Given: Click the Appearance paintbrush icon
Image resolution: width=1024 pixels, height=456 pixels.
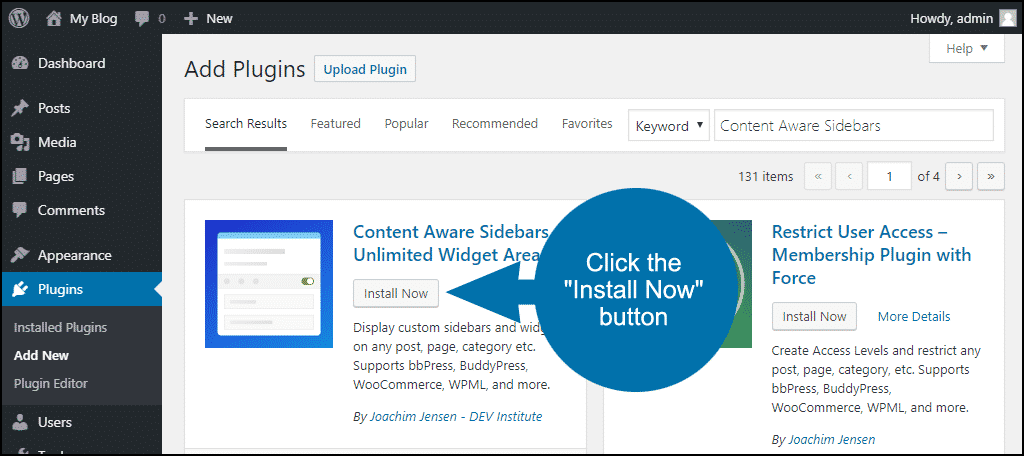Looking at the screenshot, I should 20,255.
